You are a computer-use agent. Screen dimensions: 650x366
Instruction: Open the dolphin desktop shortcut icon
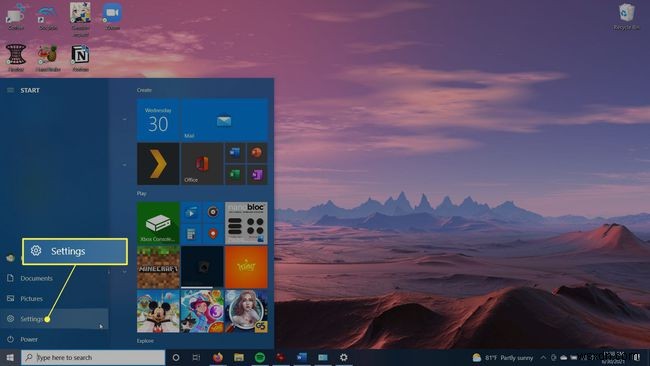point(48,17)
